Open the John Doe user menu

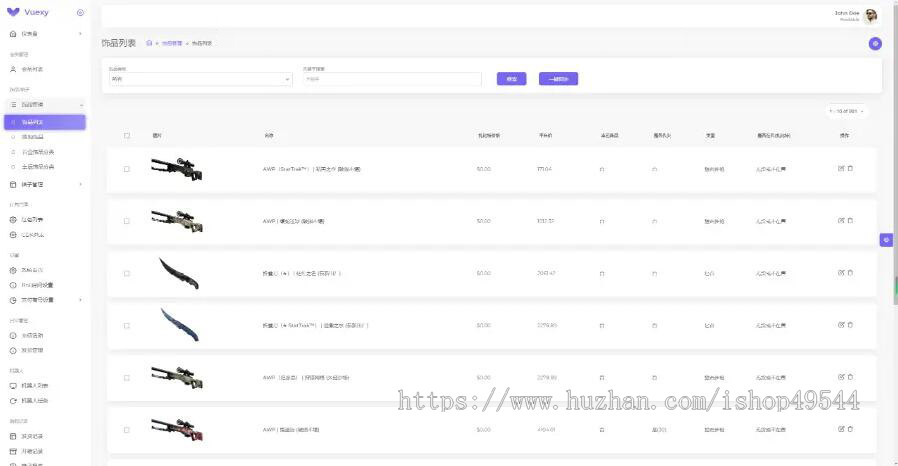pos(856,16)
